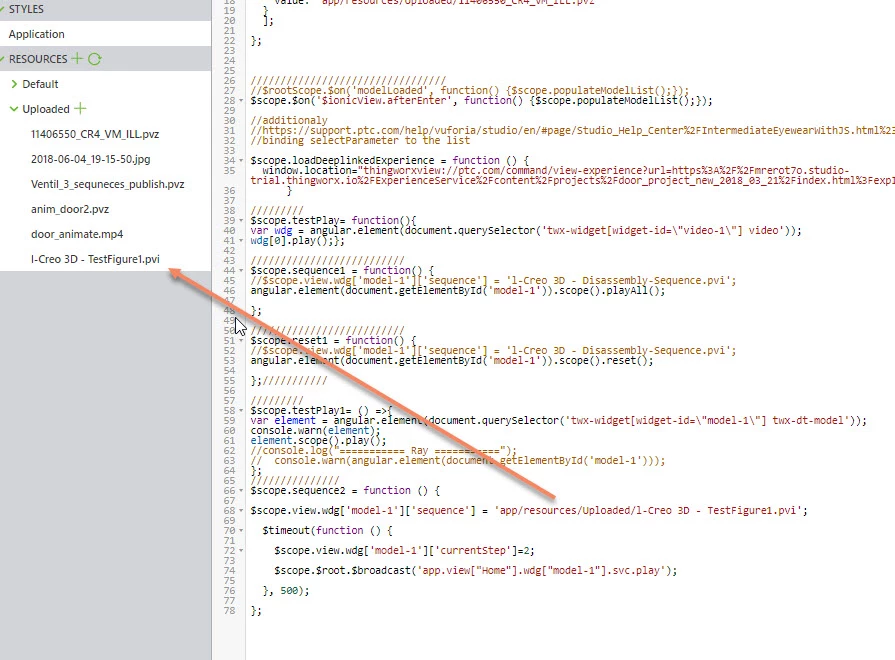This screenshot has height=660, width=895.
Task: Fold sequence2 function at line 66
Action: pyautogui.click(x=241, y=490)
